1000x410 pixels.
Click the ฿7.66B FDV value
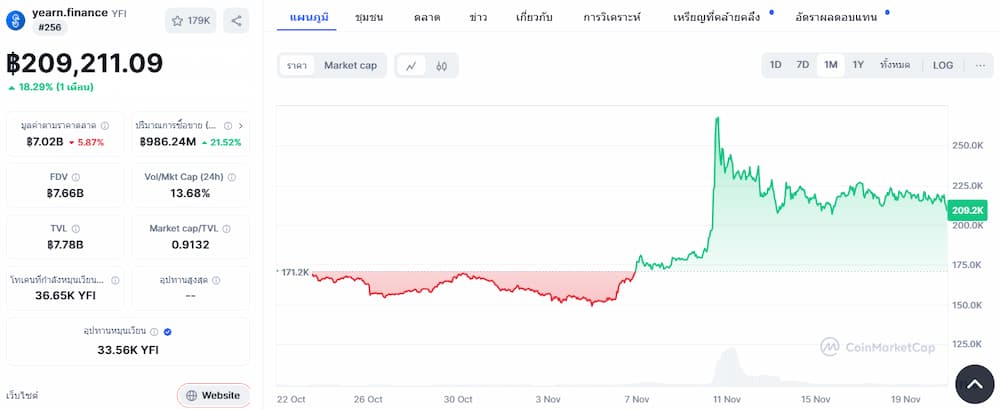pyautogui.click(x=65, y=193)
